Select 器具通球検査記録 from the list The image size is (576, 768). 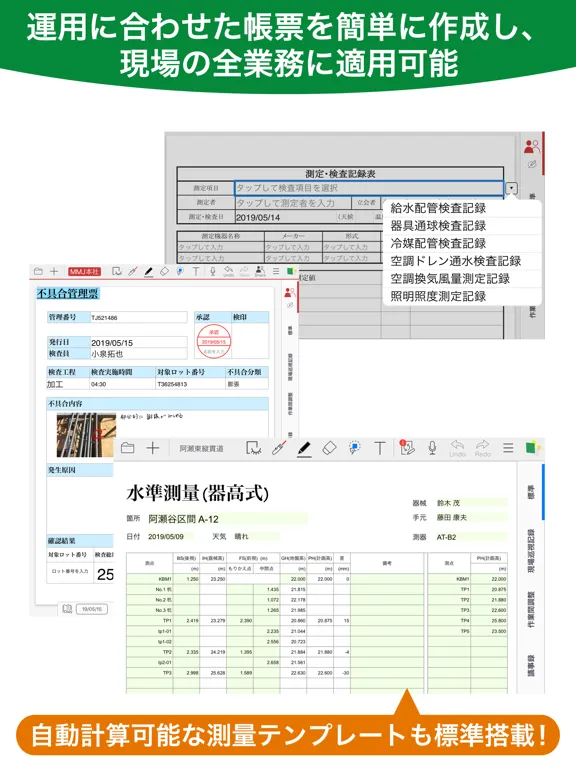coord(438,226)
